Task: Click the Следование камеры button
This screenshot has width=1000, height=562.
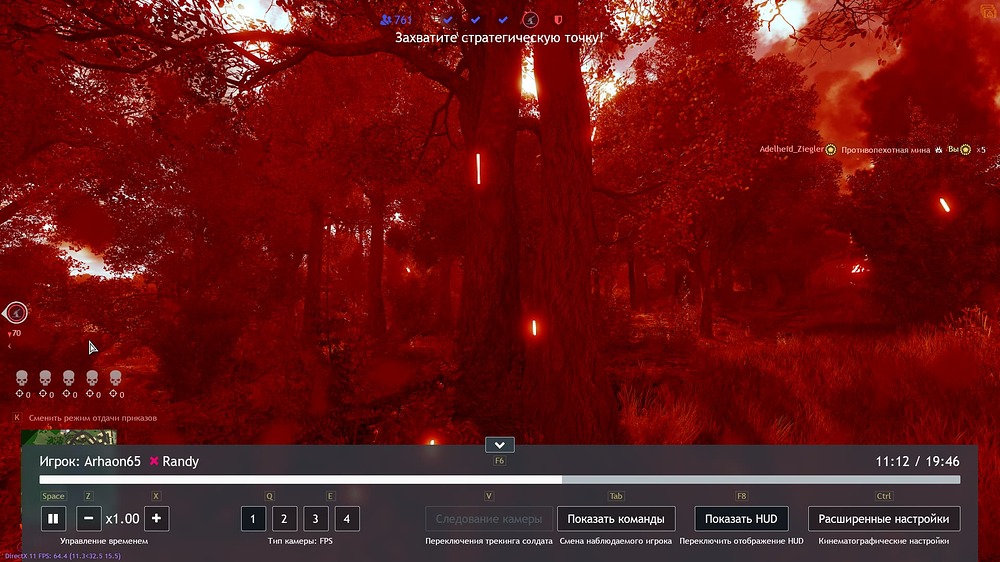Action: click(x=488, y=519)
